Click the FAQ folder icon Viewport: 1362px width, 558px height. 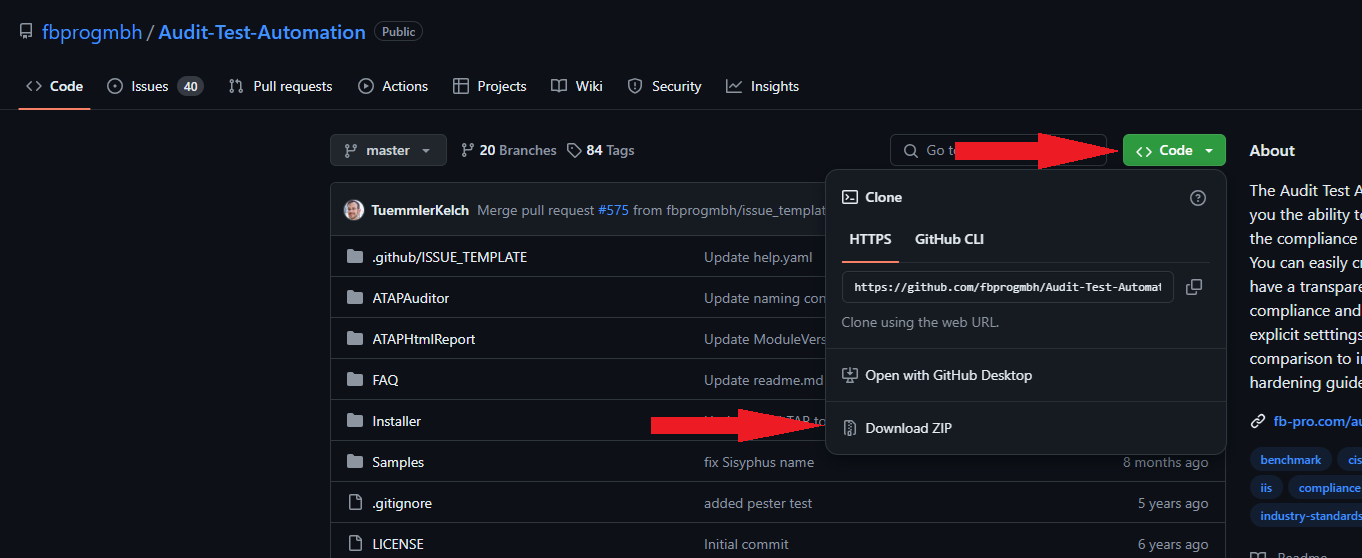coord(355,380)
